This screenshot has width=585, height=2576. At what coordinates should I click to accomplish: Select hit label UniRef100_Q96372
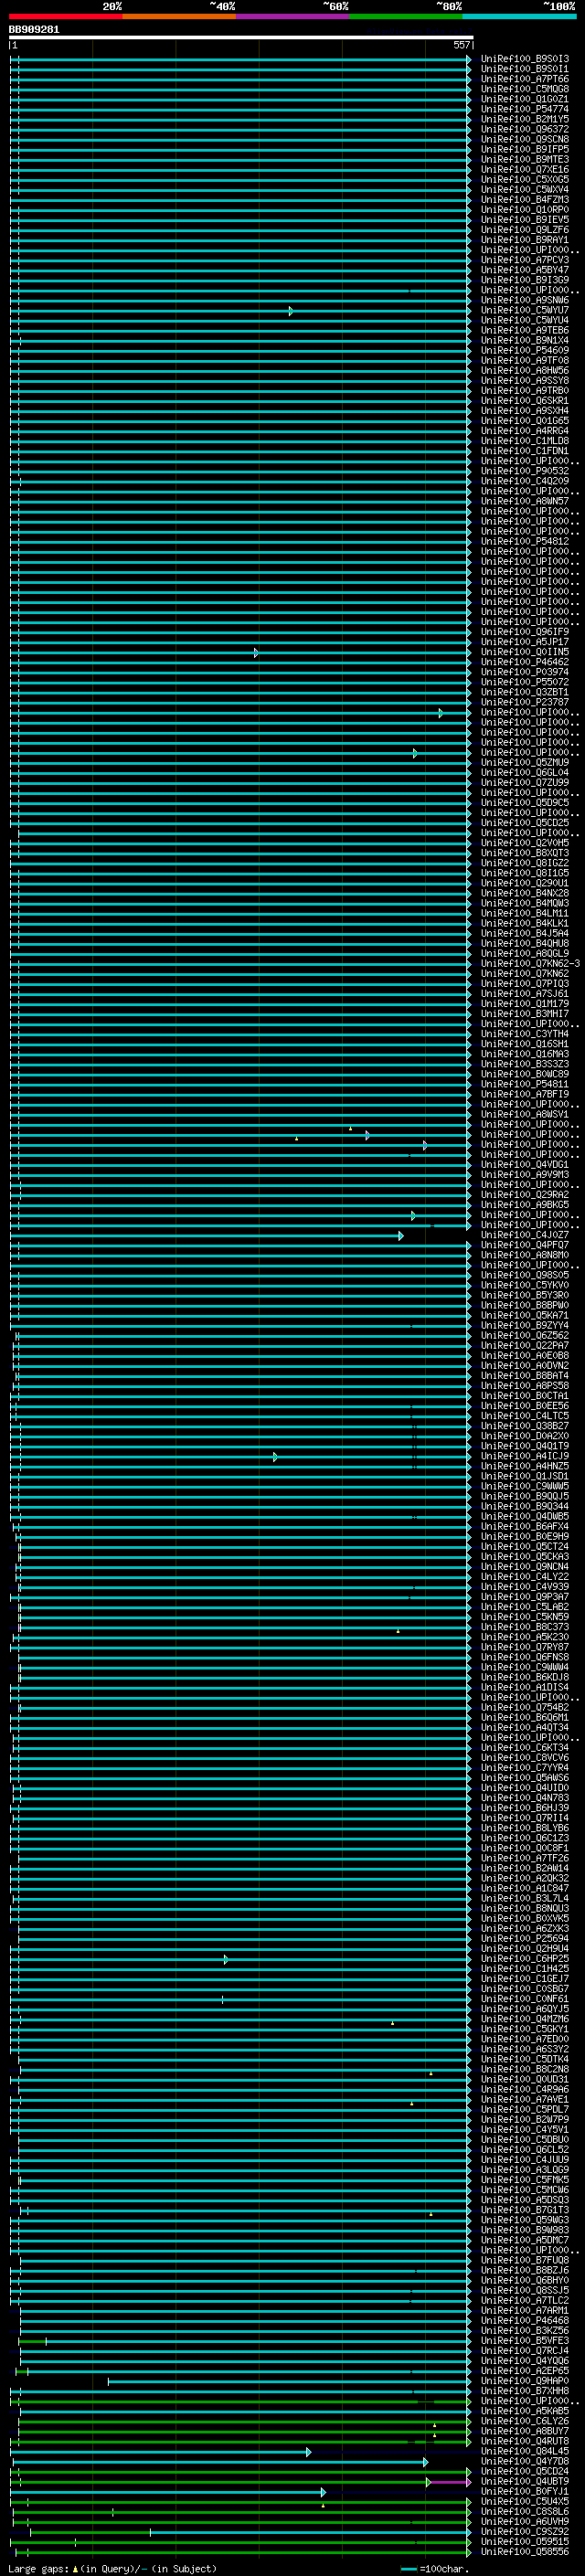pyautogui.click(x=524, y=129)
